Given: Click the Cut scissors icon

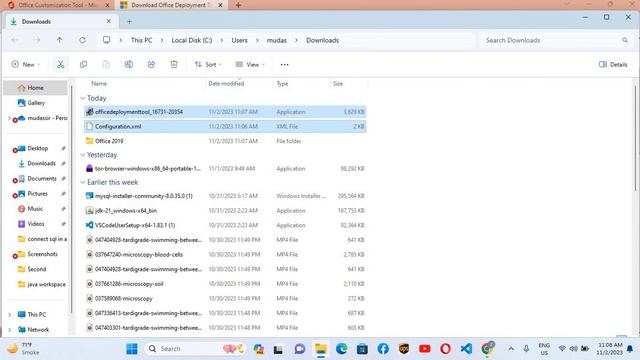Looking at the screenshot, I should point(60,64).
